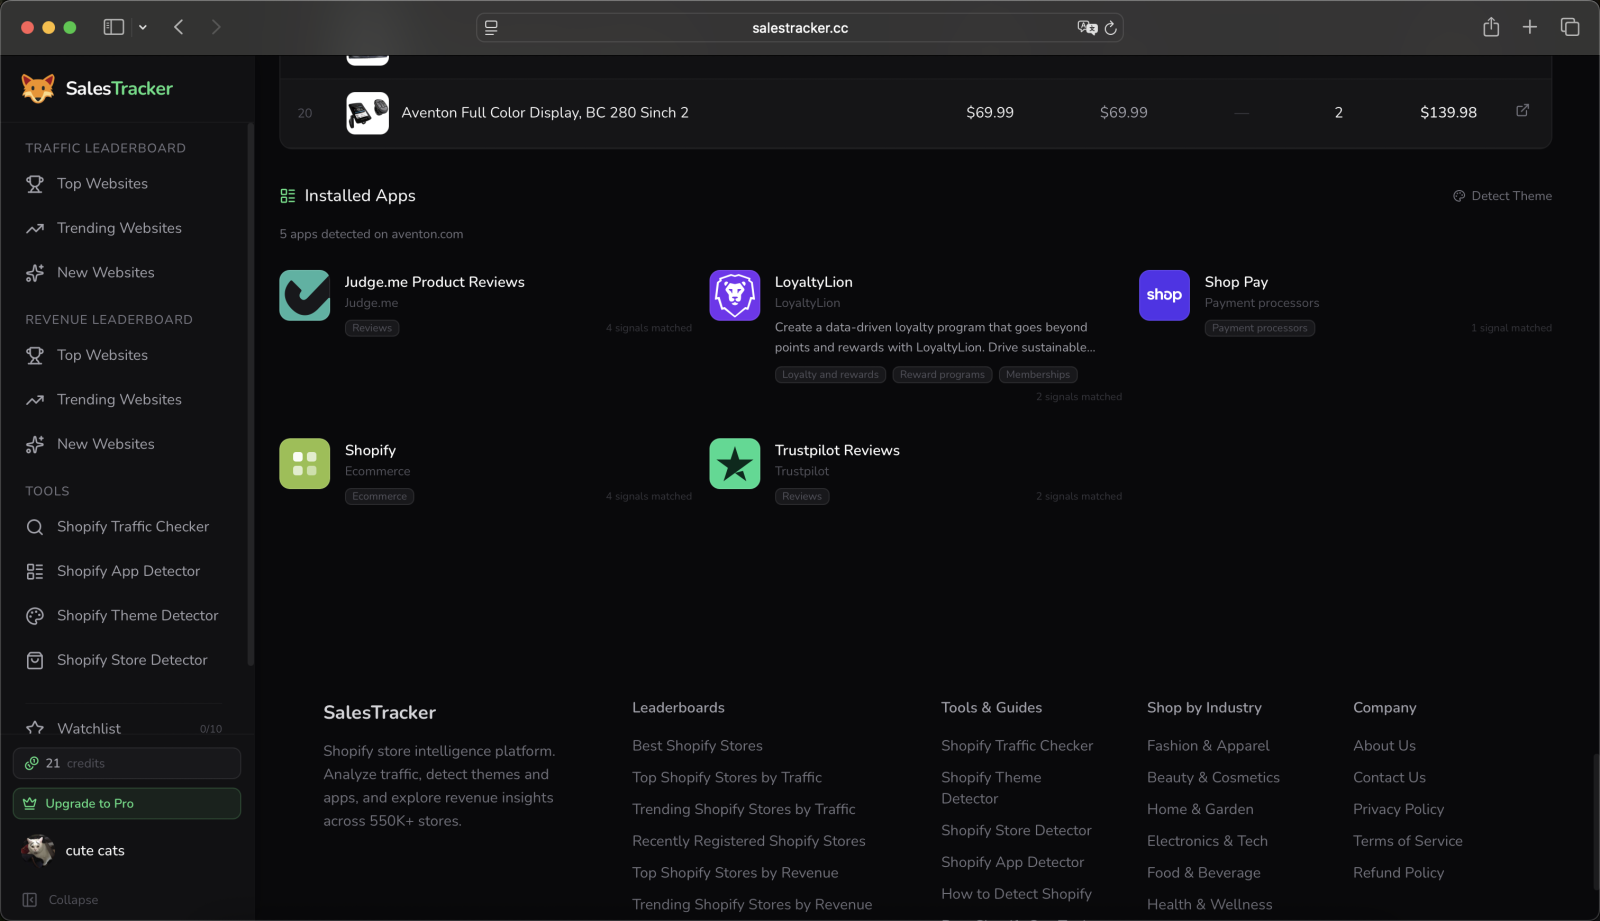Go back in Safari history
Viewport: 1600px width, 921px height.
(179, 27)
